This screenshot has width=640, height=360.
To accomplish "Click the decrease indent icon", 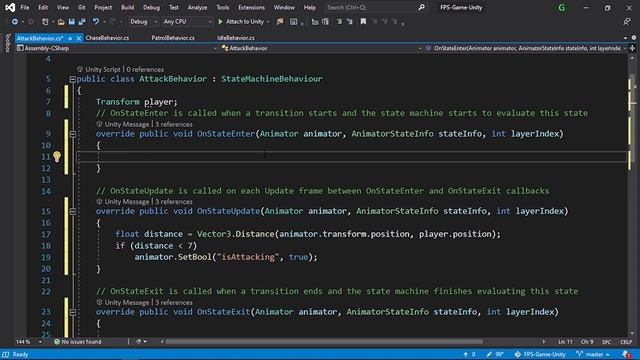I will (339, 22).
